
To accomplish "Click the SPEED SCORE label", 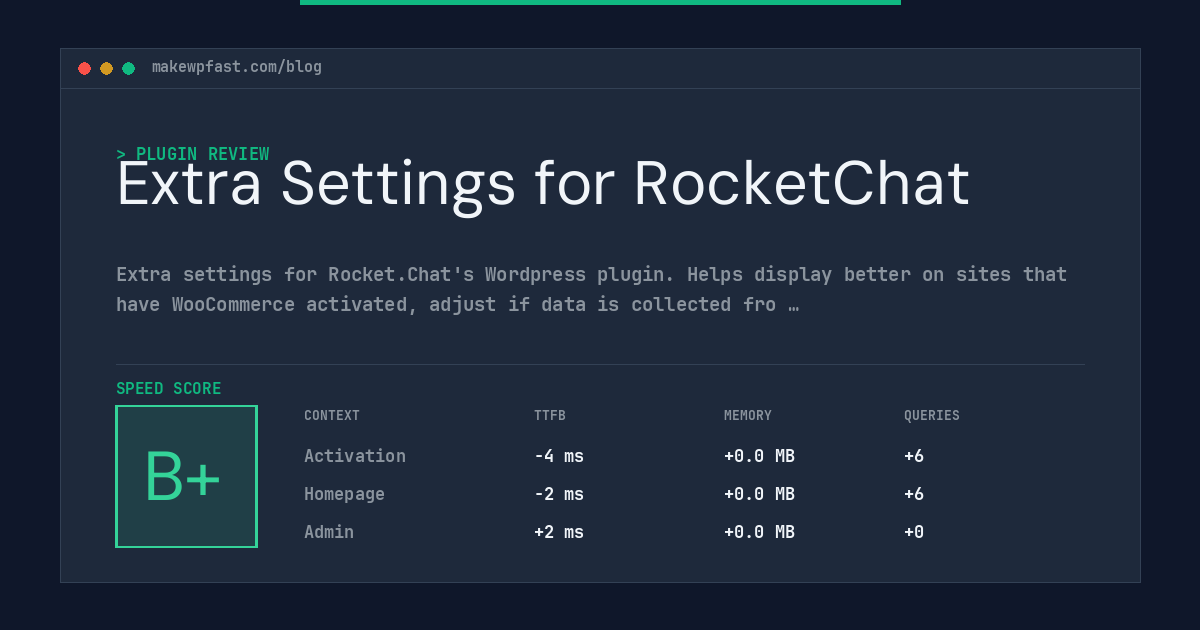I will [x=169, y=389].
